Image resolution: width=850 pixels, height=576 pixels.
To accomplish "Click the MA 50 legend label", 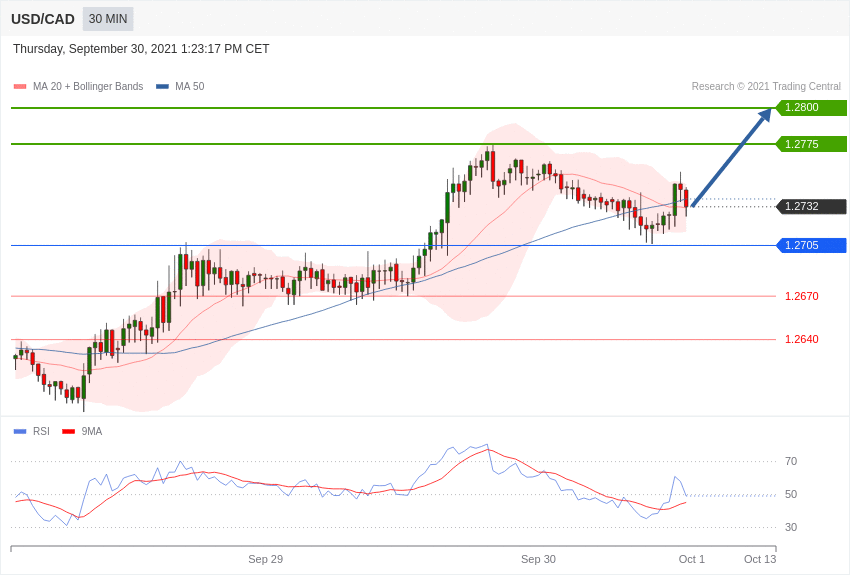I will (190, 86).
